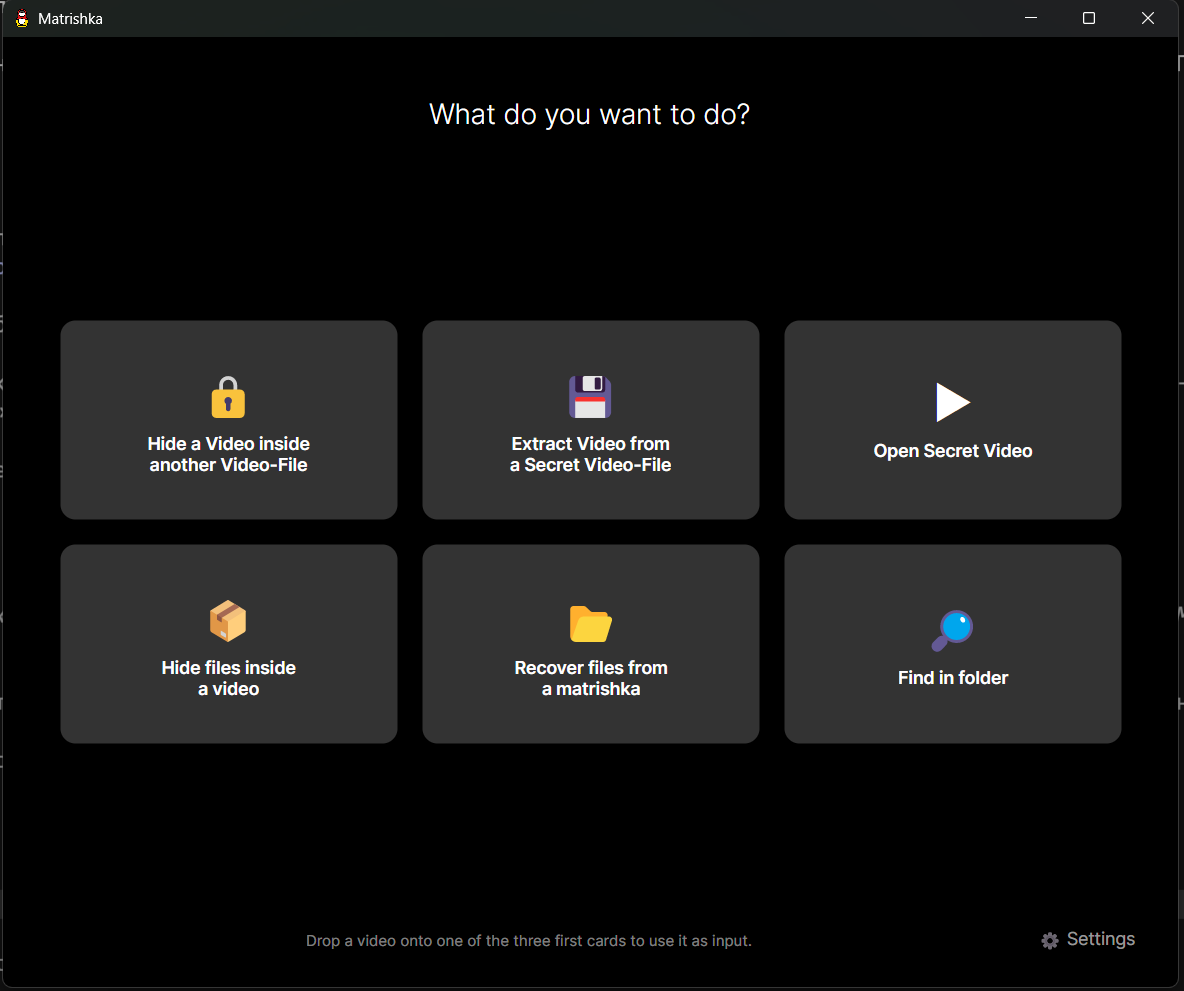Maximize the Matrishka window
Image resolution: width=1184 pixels, height=991 pixels.
click(1089, 18)
